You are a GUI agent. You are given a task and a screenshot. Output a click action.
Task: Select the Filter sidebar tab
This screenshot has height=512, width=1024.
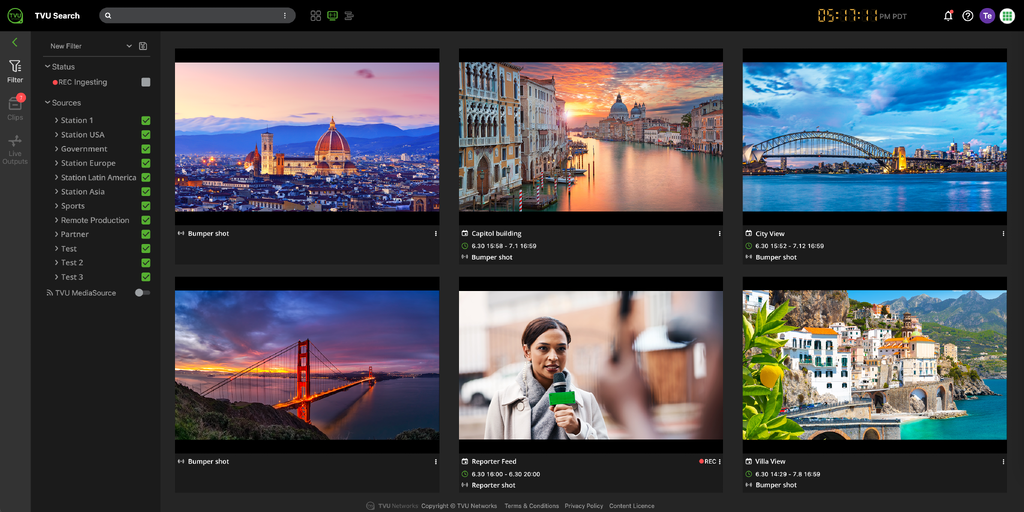(x=15, y=71)
